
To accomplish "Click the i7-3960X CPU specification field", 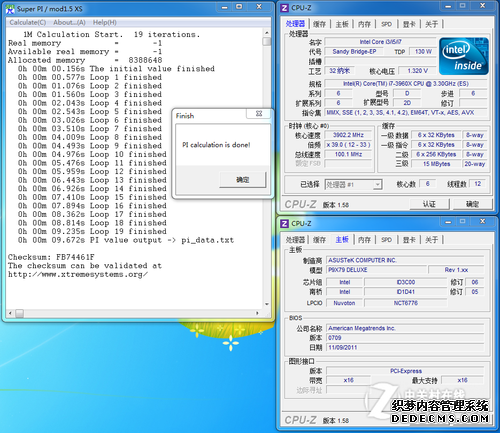I will 406,84.
